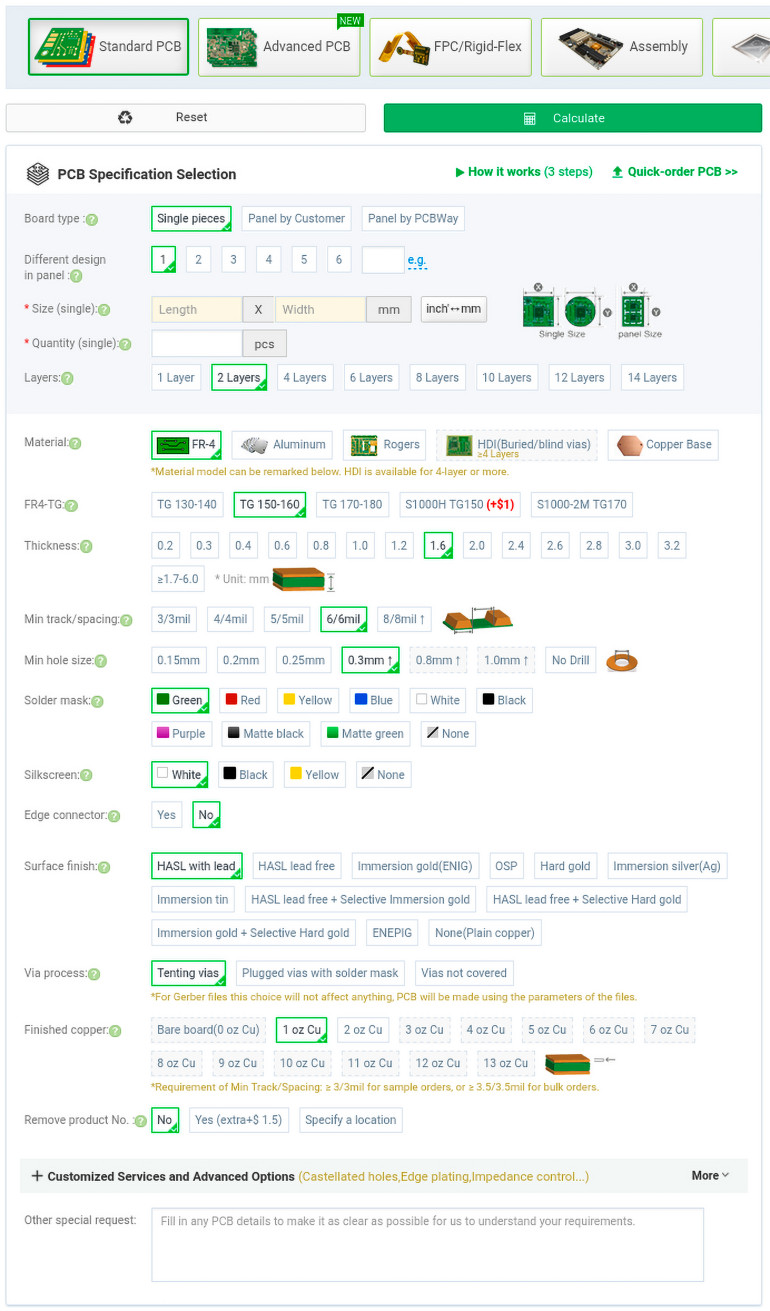Click the Edge connector help icon
Image resolution: width=770 pixels, height=1311 pixels.
(115, 816)
